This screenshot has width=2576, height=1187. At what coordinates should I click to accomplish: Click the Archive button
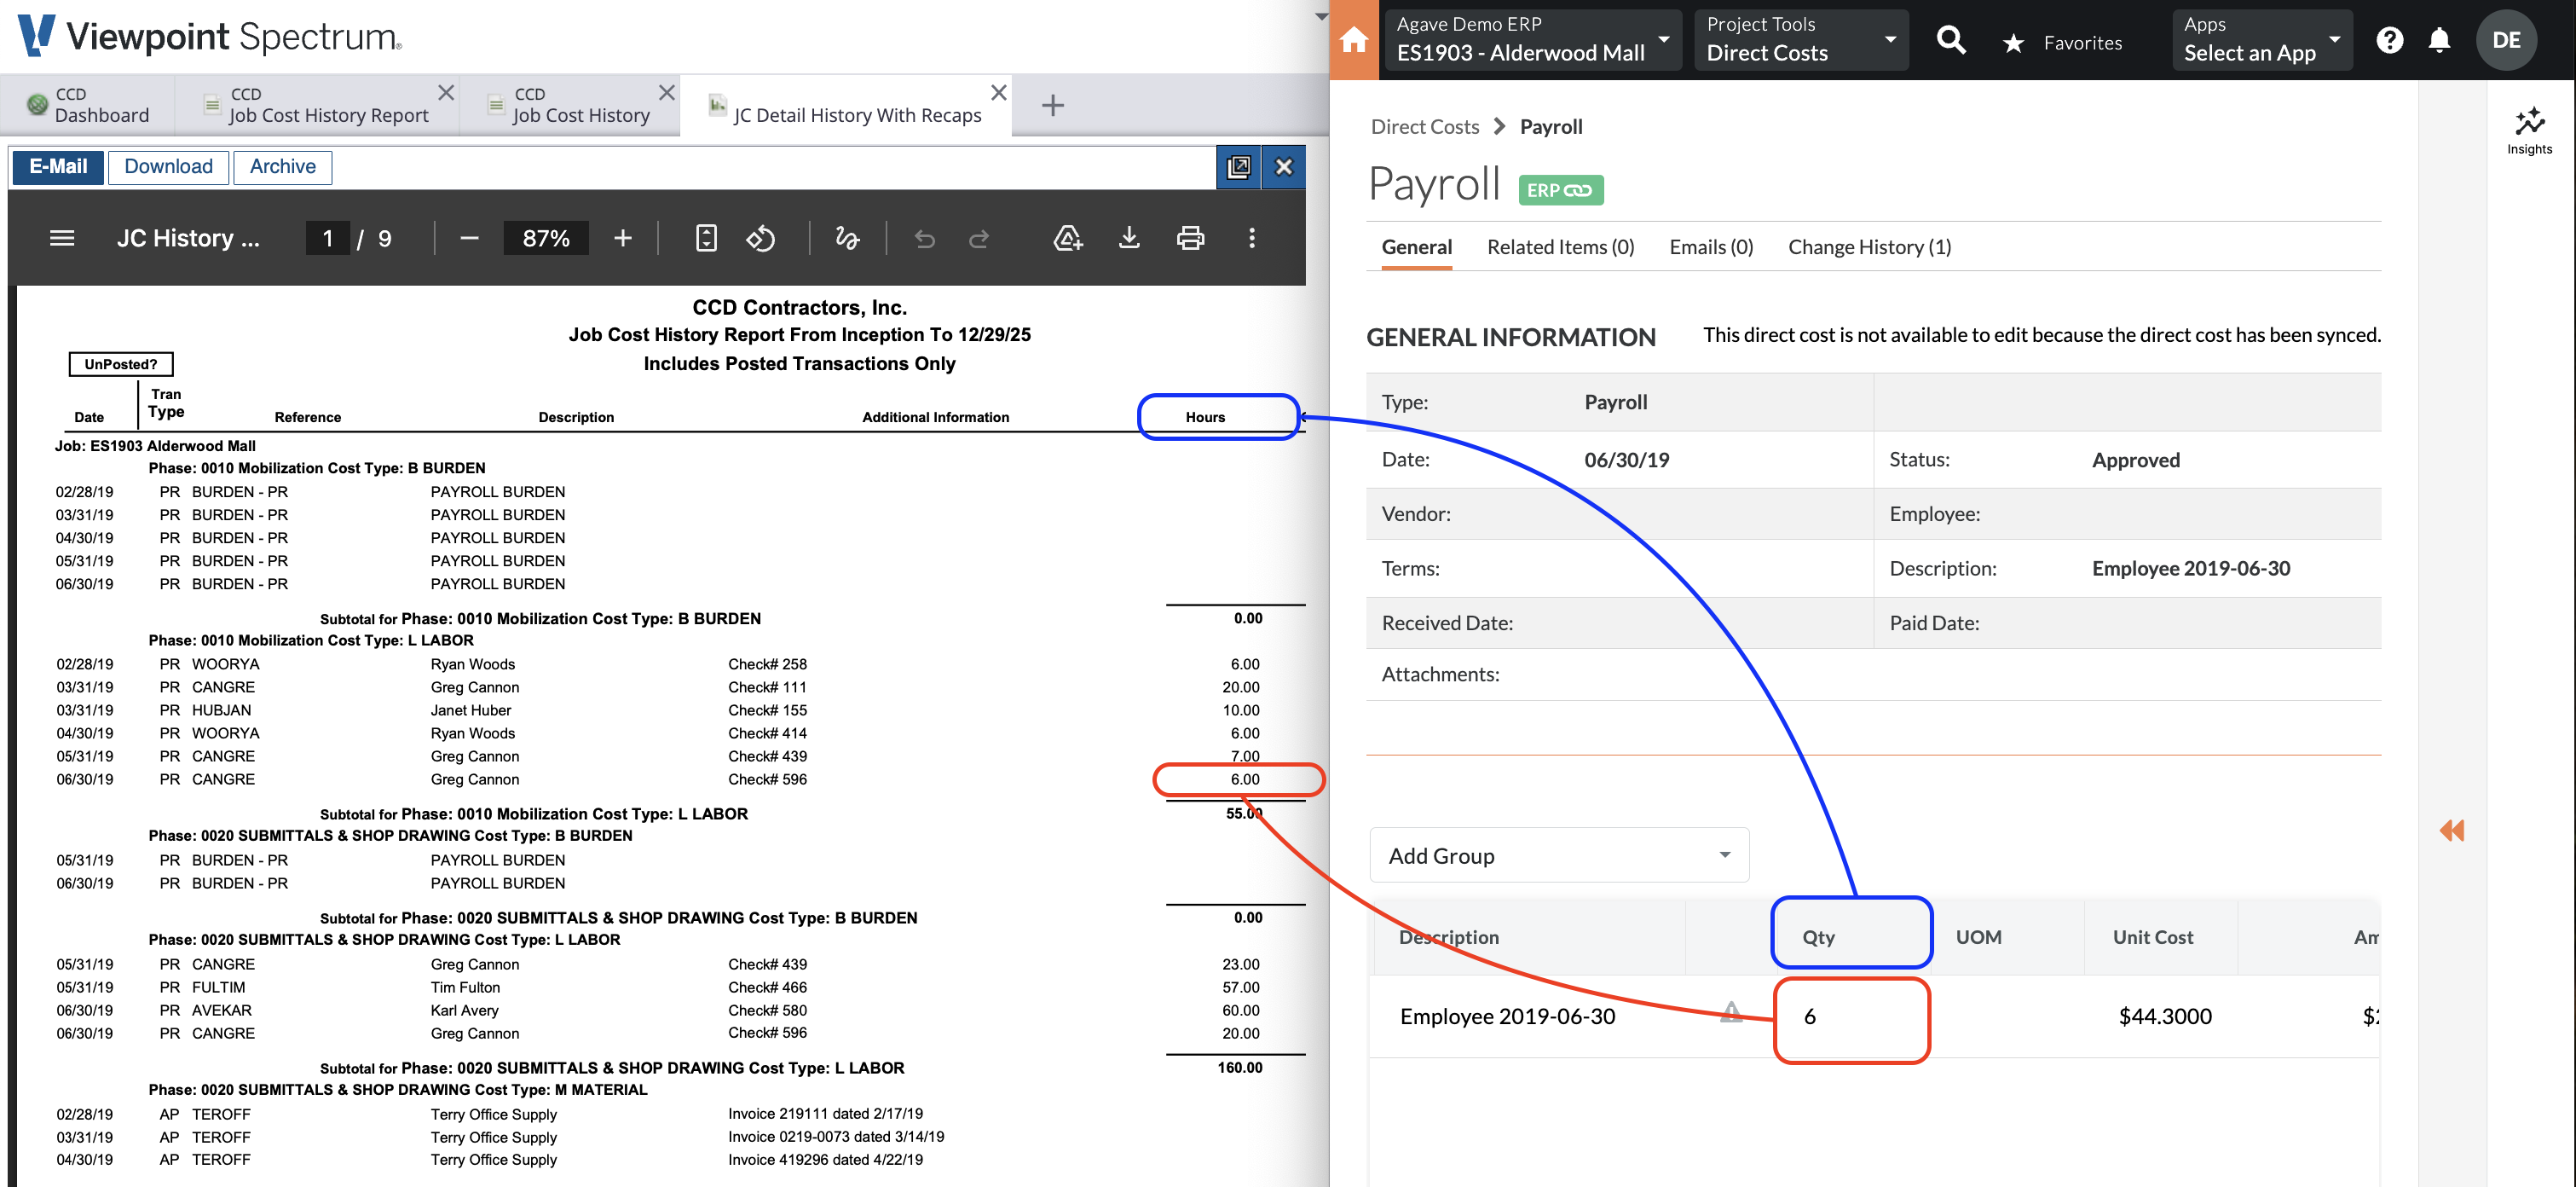click(282, 166)
